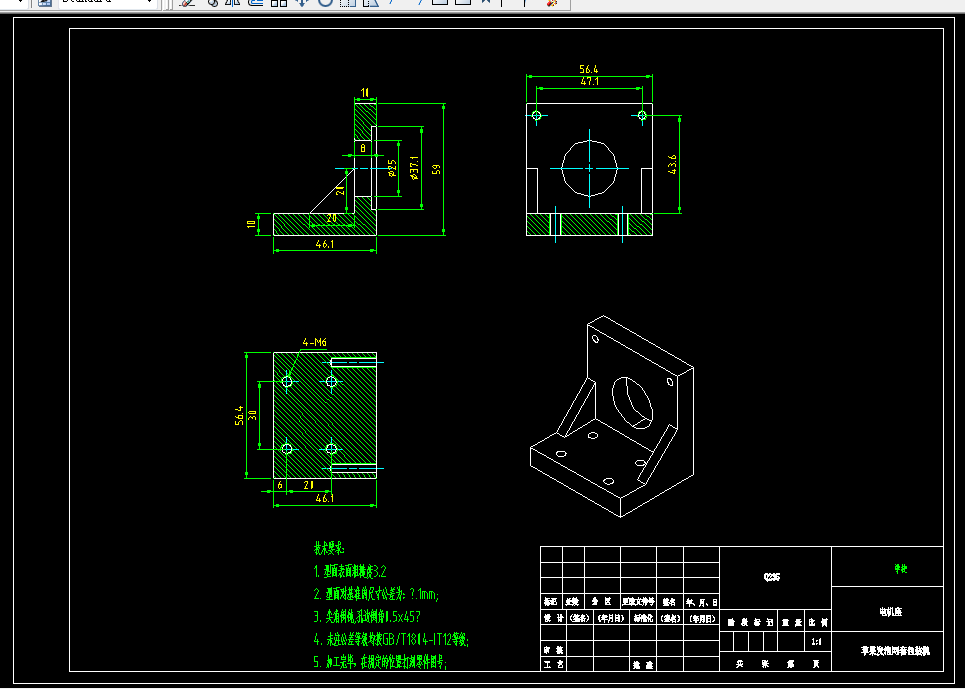The height and width of the screenshot is (689, 965).
Task: Select the Q235 material text
Action: click(772, 577)
